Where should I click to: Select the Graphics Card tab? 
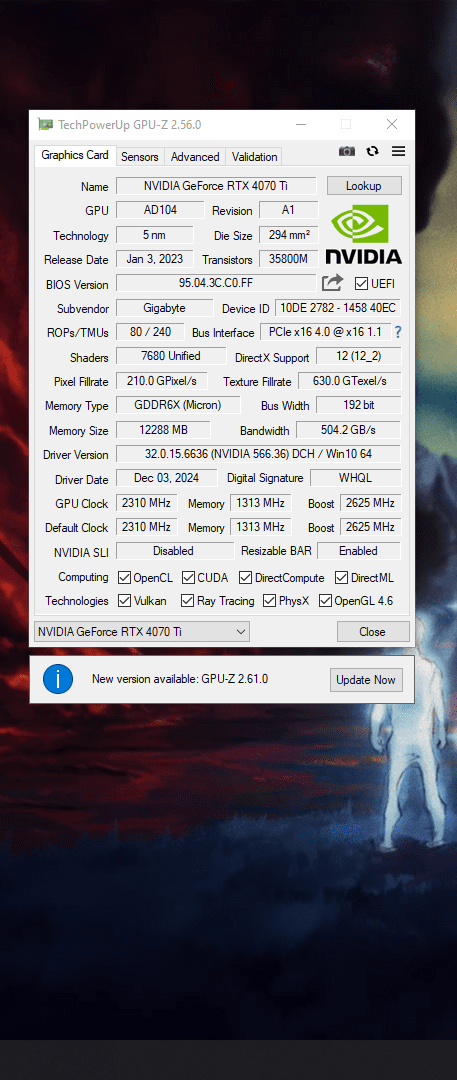75,156
